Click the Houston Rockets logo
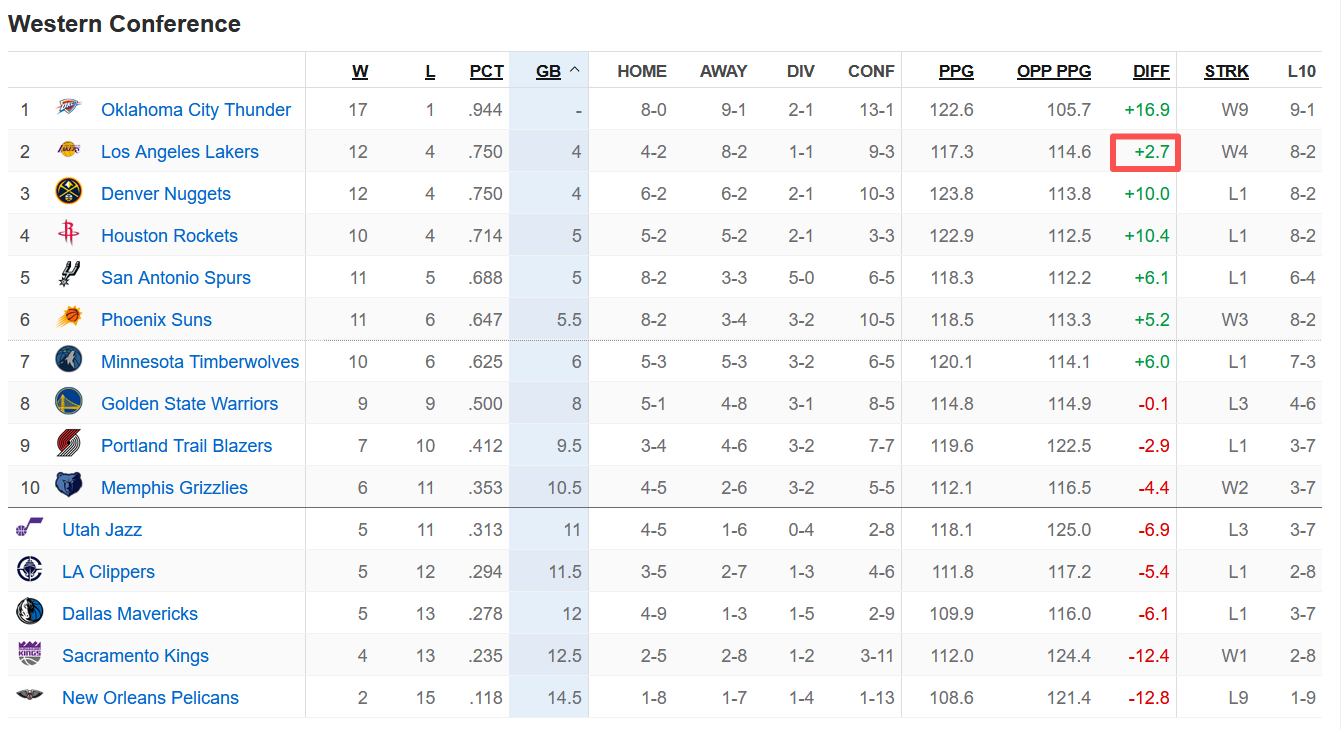The width and height of the screenshot is (1341, 729). [69, 235]
